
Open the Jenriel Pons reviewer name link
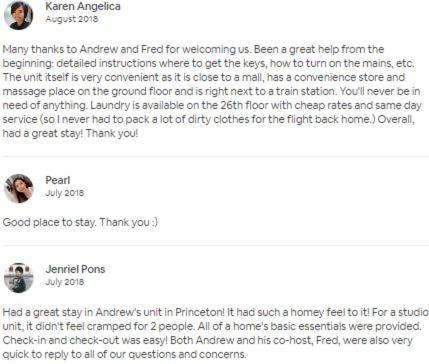pos(75,269)
